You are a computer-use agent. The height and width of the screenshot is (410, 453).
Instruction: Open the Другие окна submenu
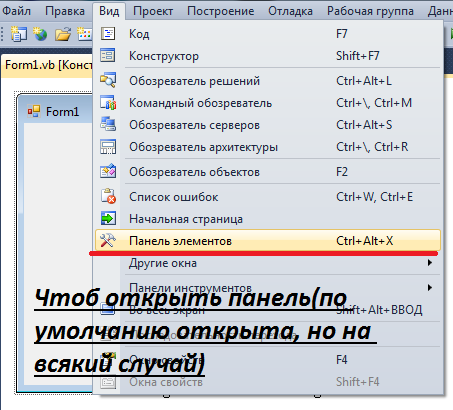[268, 263]
